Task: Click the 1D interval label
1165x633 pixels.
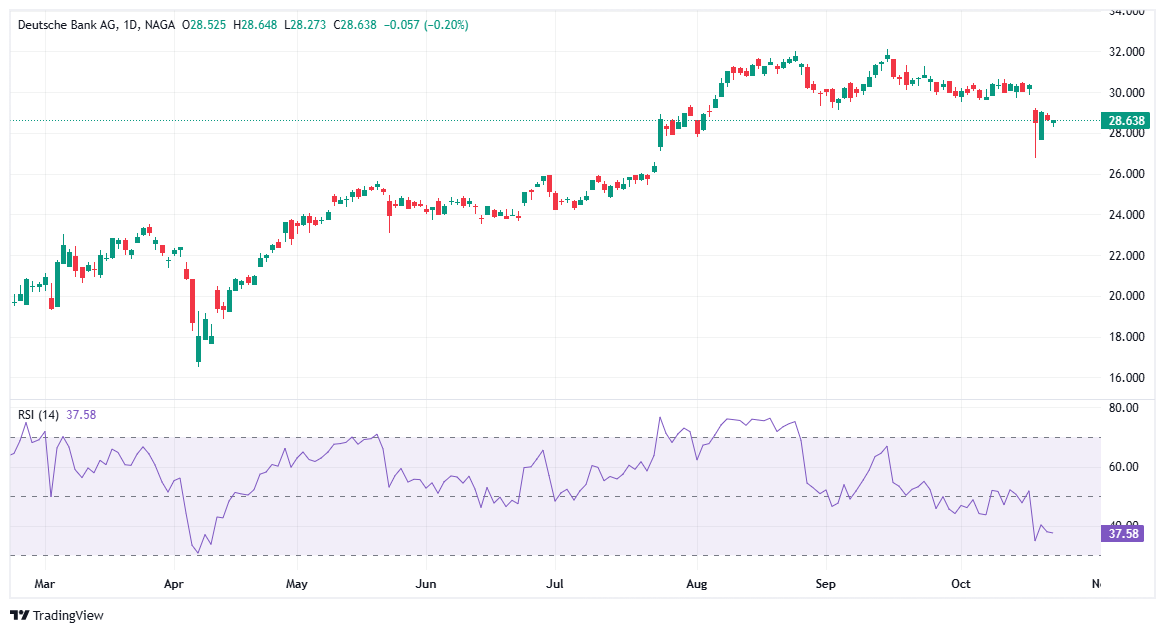Action: click(x=131, y=25)
